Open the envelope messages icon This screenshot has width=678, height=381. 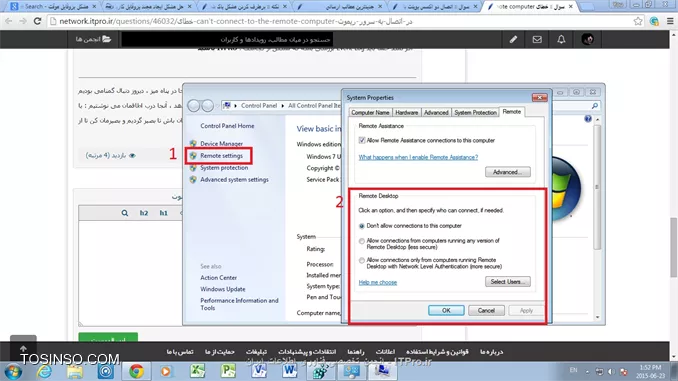point(537,39)
